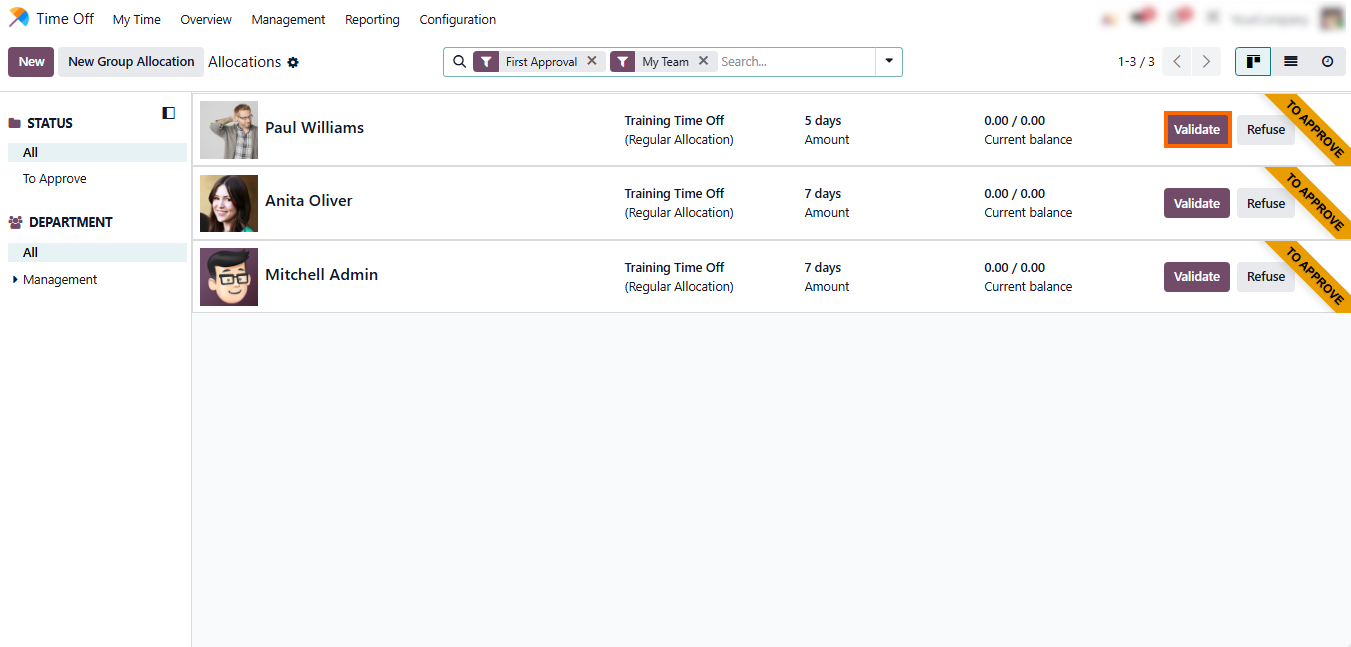This screenshot has height=647, width=1351.
Task: Remove the First Approval filter
Action: pos(592,61)
